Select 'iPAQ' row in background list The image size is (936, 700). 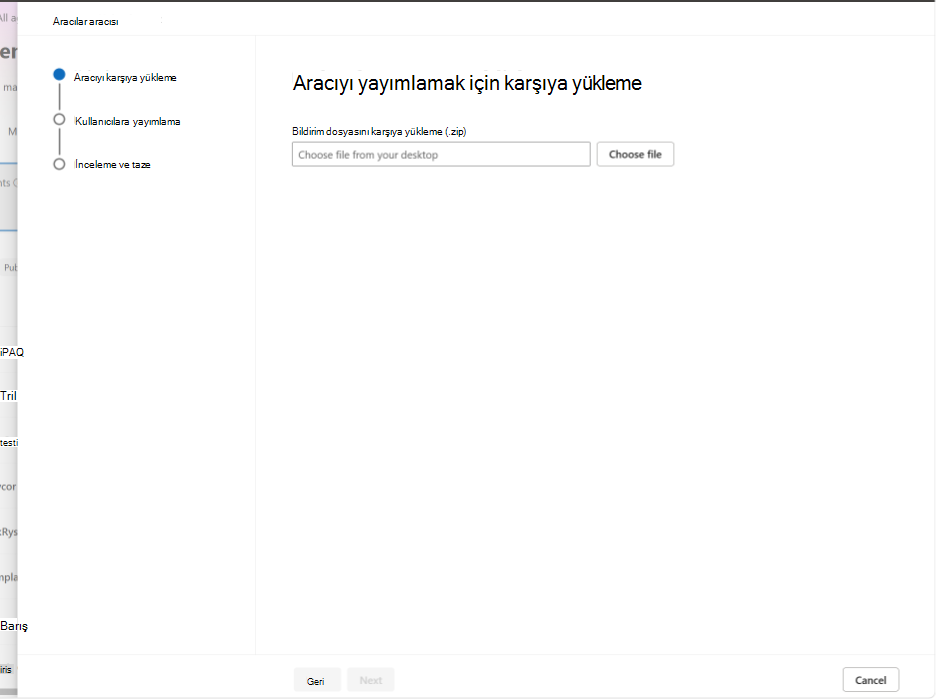coord(12,352)
